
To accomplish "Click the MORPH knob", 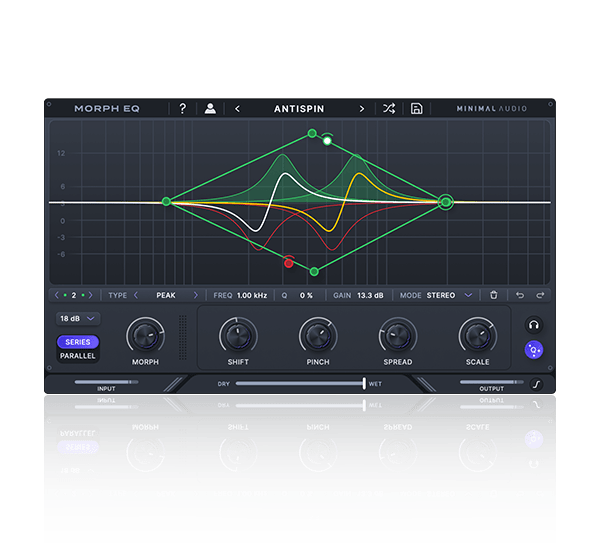I will click(x=145, y=336).
